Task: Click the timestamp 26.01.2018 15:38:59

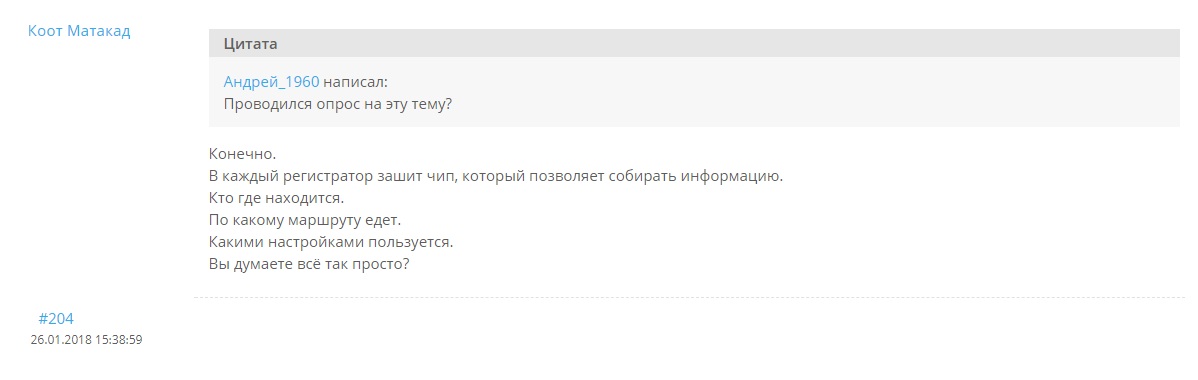Action: coord(86,340)
